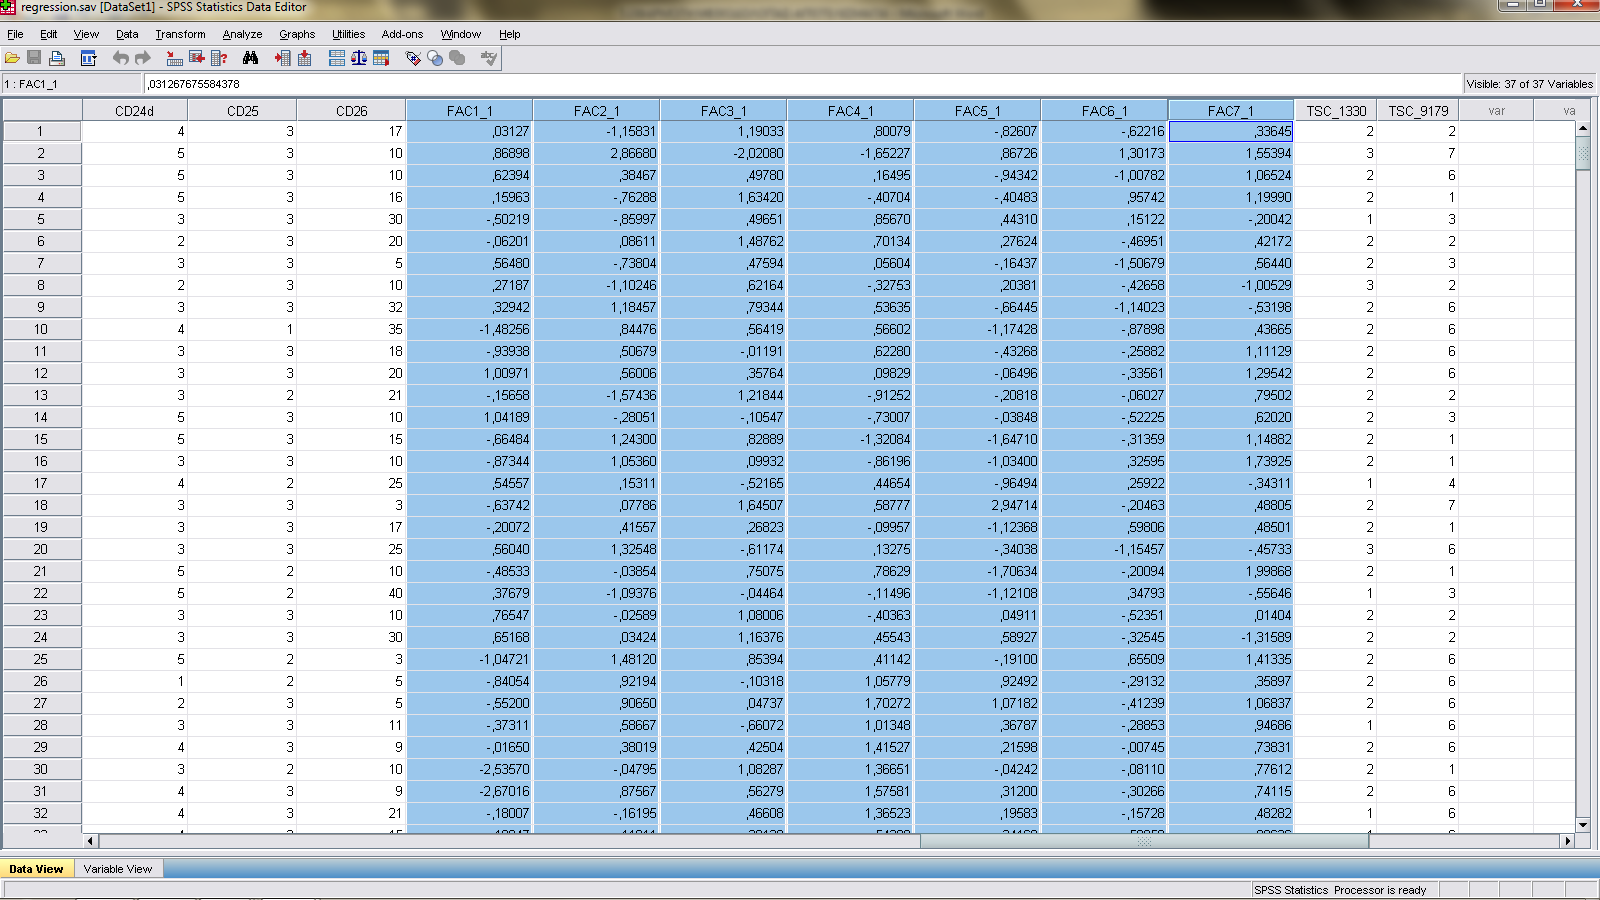The height and width of the screenshot is (900, 1600).
Task: Open the File menu
Action: (15, 34)
